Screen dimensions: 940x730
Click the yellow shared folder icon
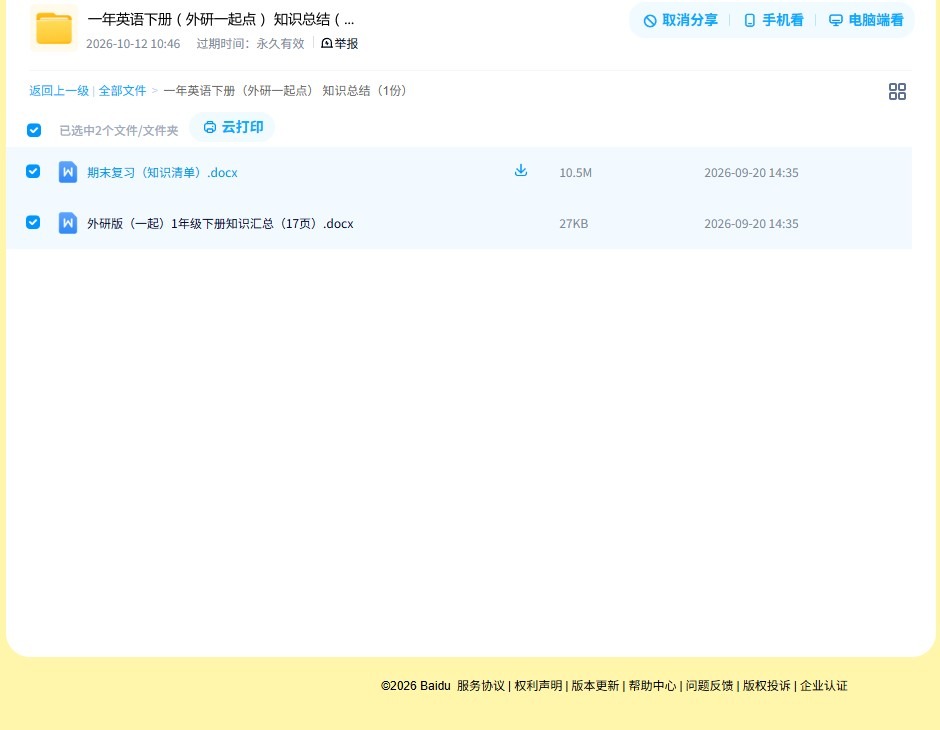pyautogui.click(x=54, y=28)
